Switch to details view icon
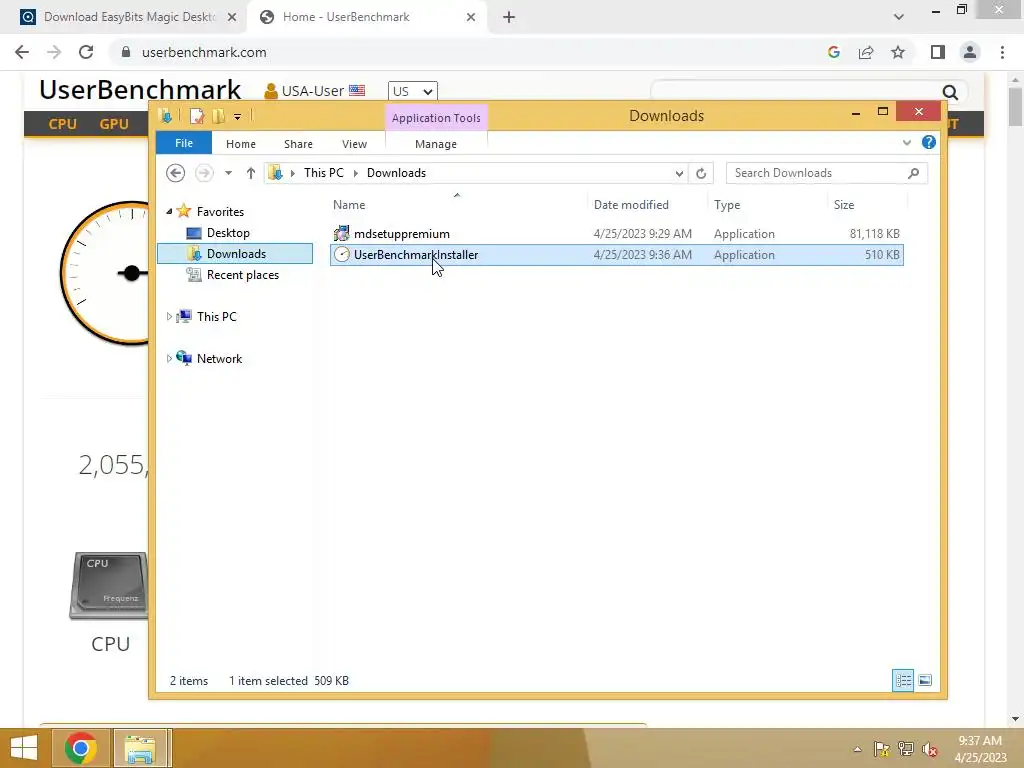 (x=903, y=680)
